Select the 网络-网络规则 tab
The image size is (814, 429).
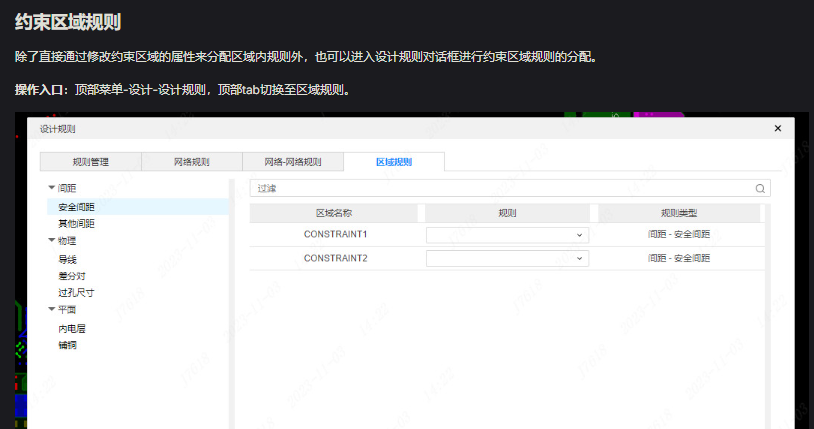pyautogui.click(x=293, y=162)
